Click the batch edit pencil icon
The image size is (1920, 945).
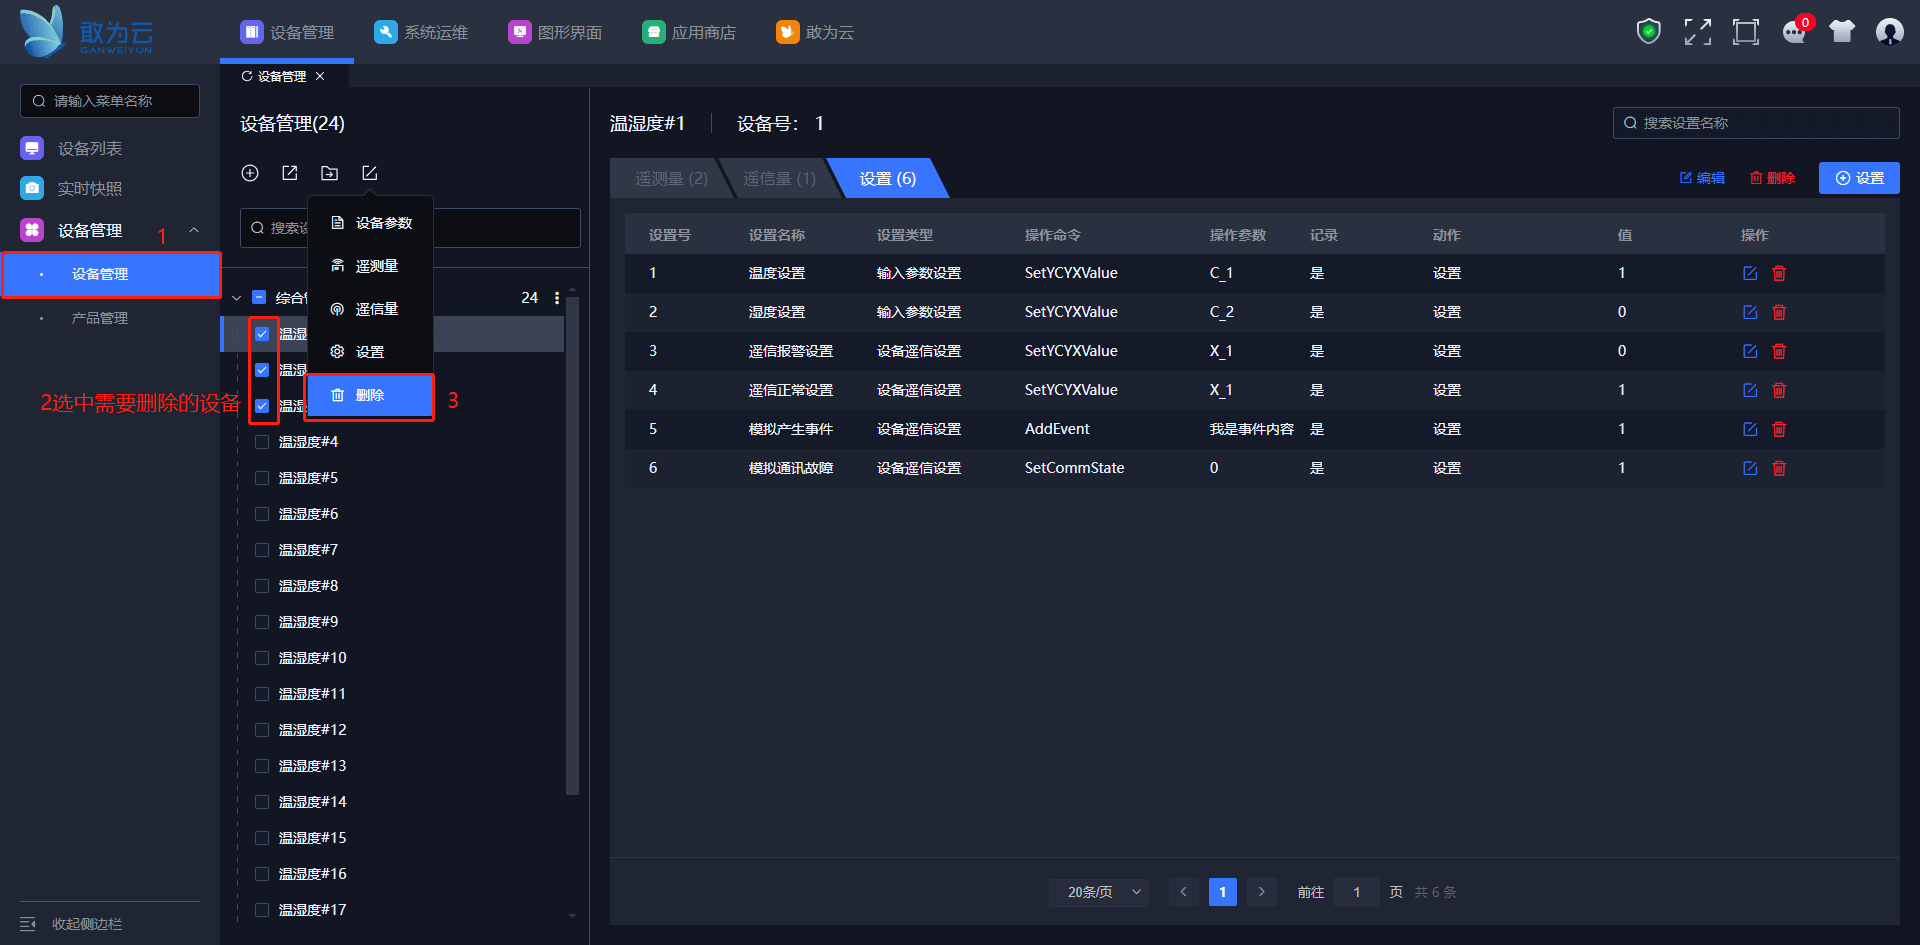coord(369,173)
